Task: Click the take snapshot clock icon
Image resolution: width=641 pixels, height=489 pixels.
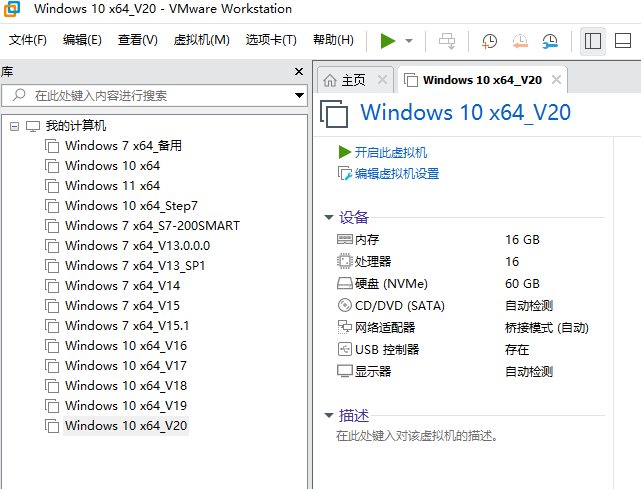Action: pyautogui.click(x=489, y=41)
